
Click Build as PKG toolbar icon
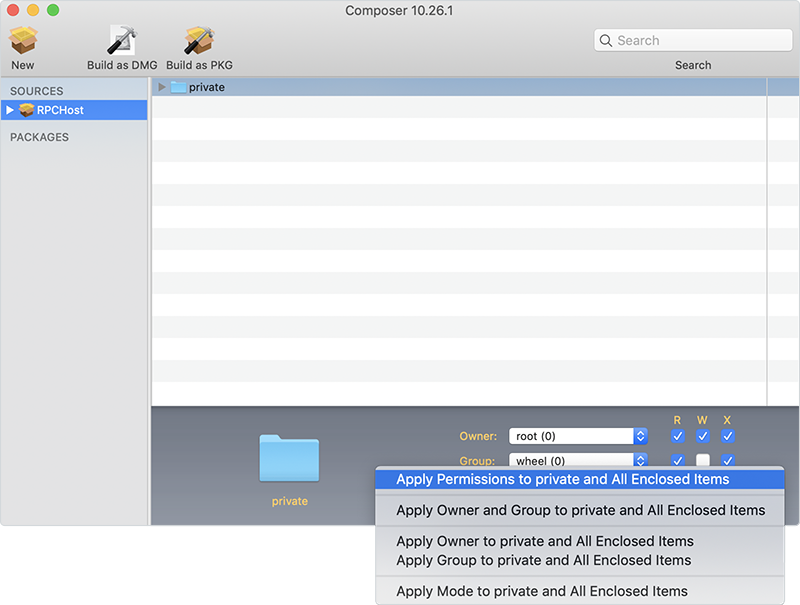click(199, 41)
